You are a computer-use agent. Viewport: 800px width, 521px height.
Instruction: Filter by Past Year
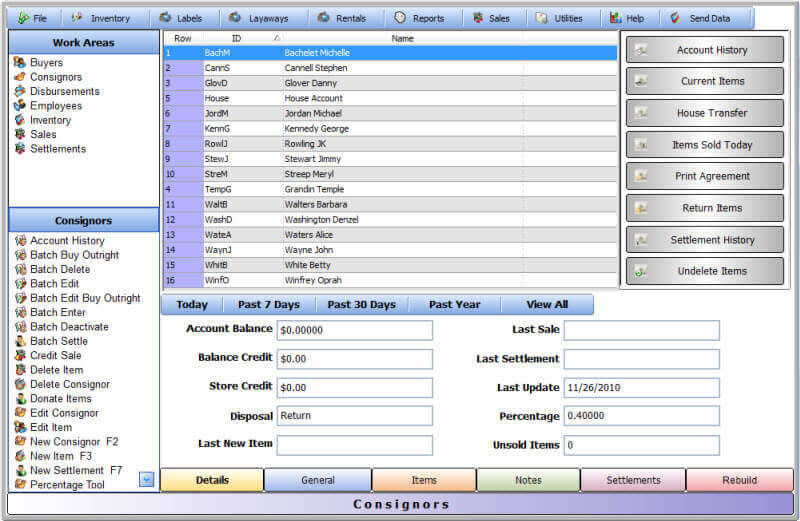(x=455, y=305)
